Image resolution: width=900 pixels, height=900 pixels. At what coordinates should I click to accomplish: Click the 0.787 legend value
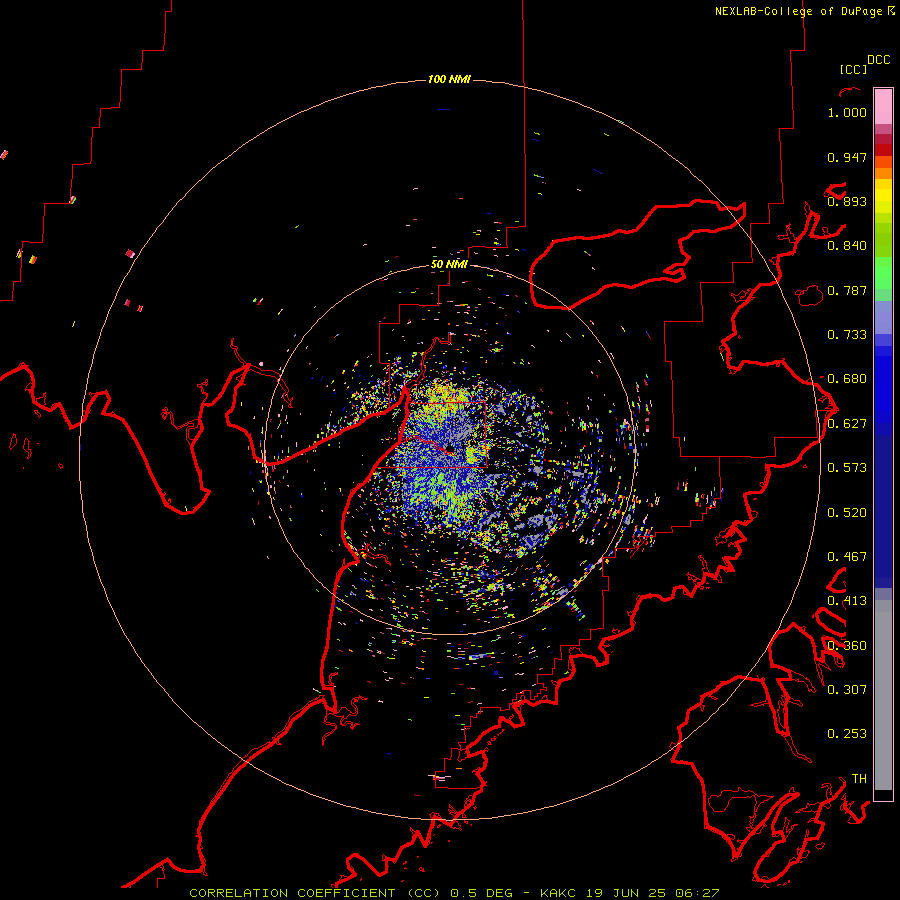pos(847,290)
